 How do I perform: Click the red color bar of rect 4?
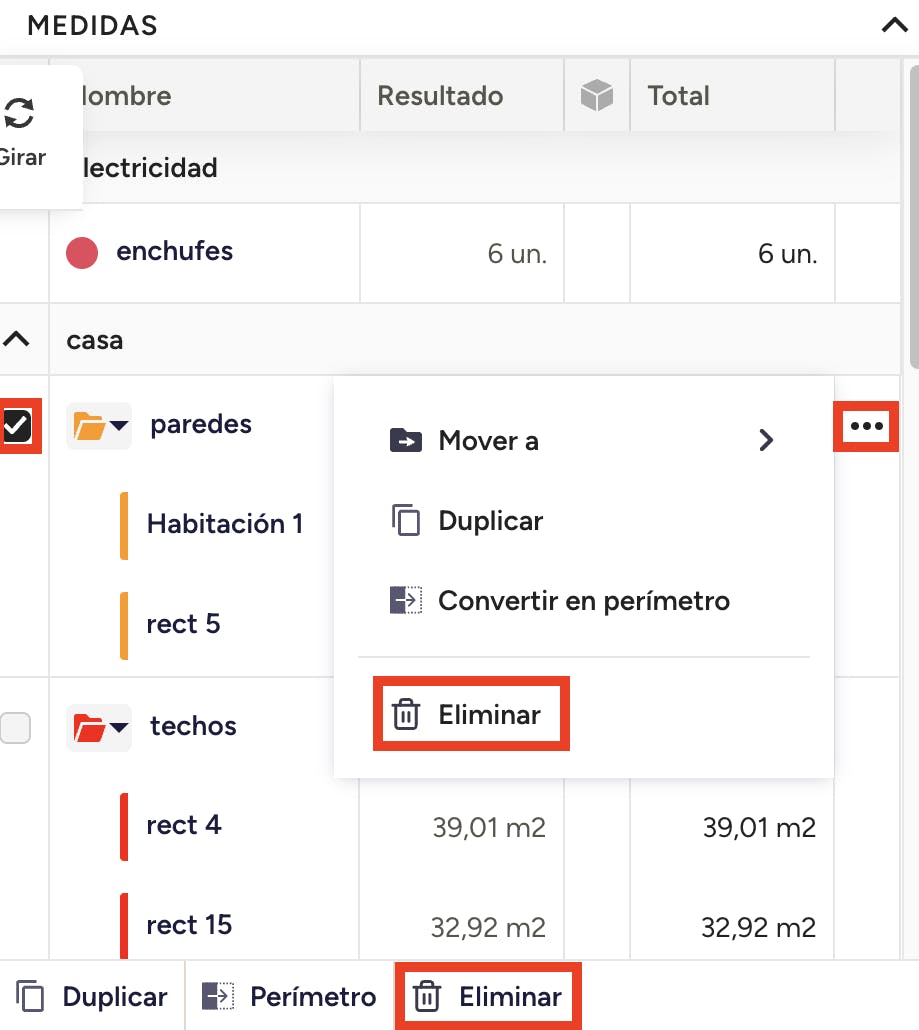point(123,826)
